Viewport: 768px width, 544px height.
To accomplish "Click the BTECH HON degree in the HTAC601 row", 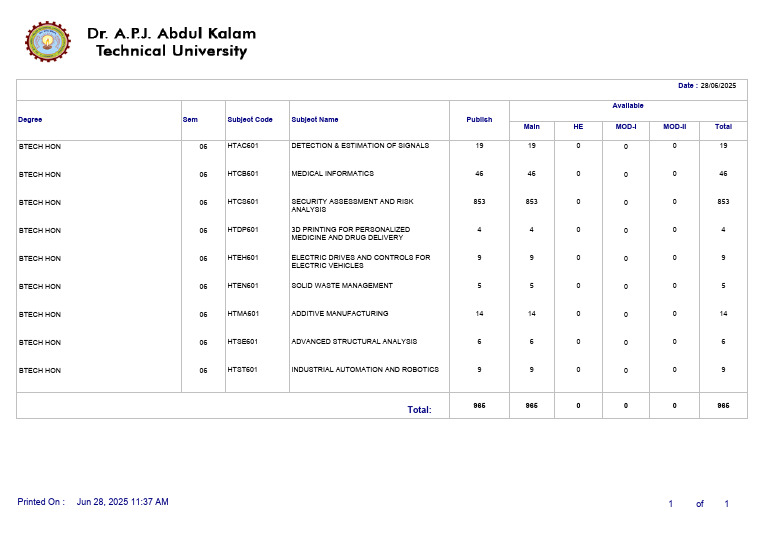I will coord(40,146).
